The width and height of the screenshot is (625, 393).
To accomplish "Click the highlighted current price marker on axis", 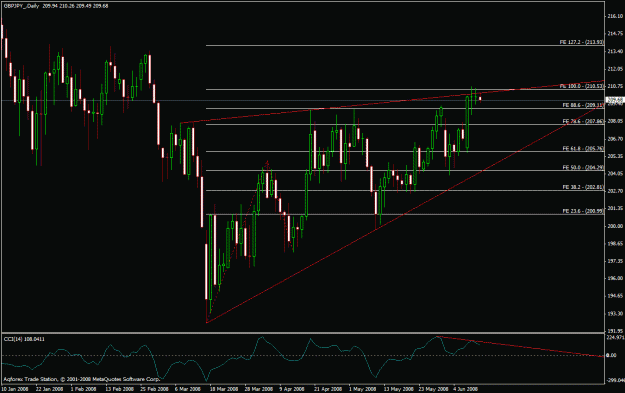I will 615,100.
